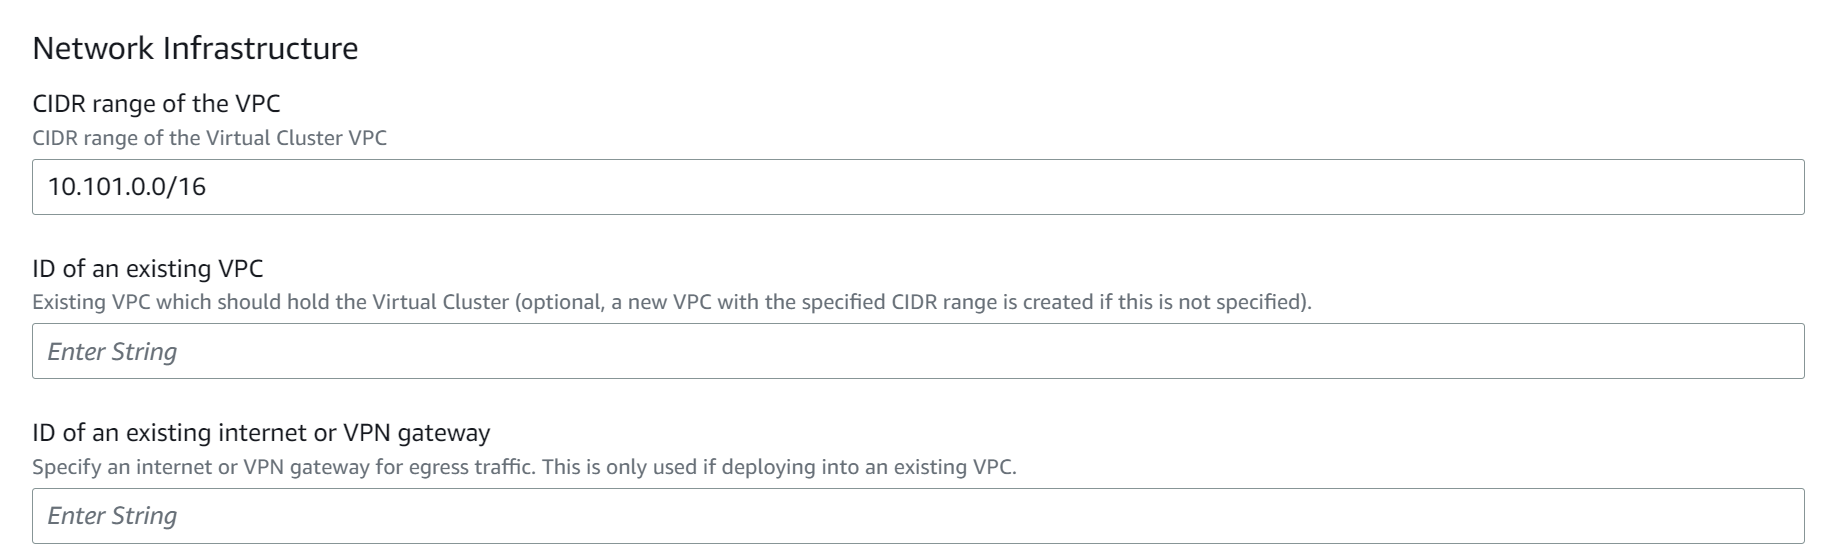Click empty area inside the existing VPC field
The width and height of the screenshot is (1837, 551).
pyautogui.click(x=1000, y=351)
